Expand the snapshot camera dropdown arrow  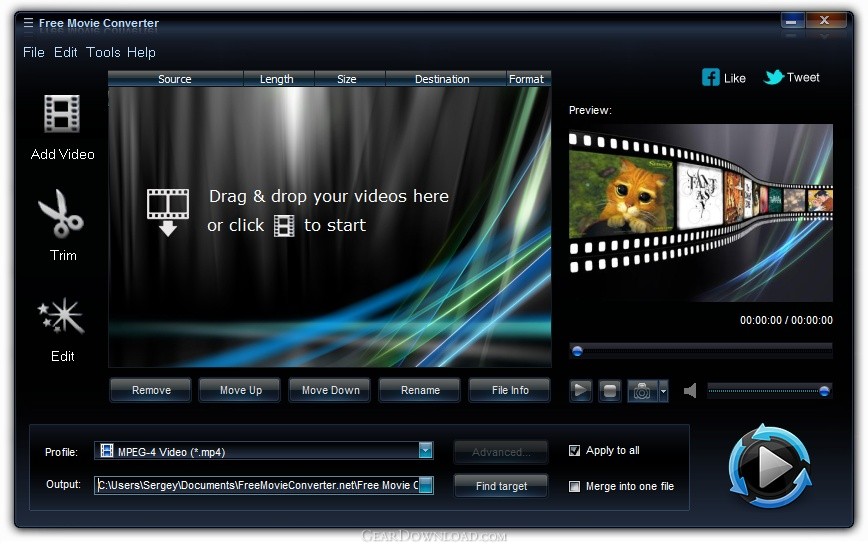pos(663,391)
